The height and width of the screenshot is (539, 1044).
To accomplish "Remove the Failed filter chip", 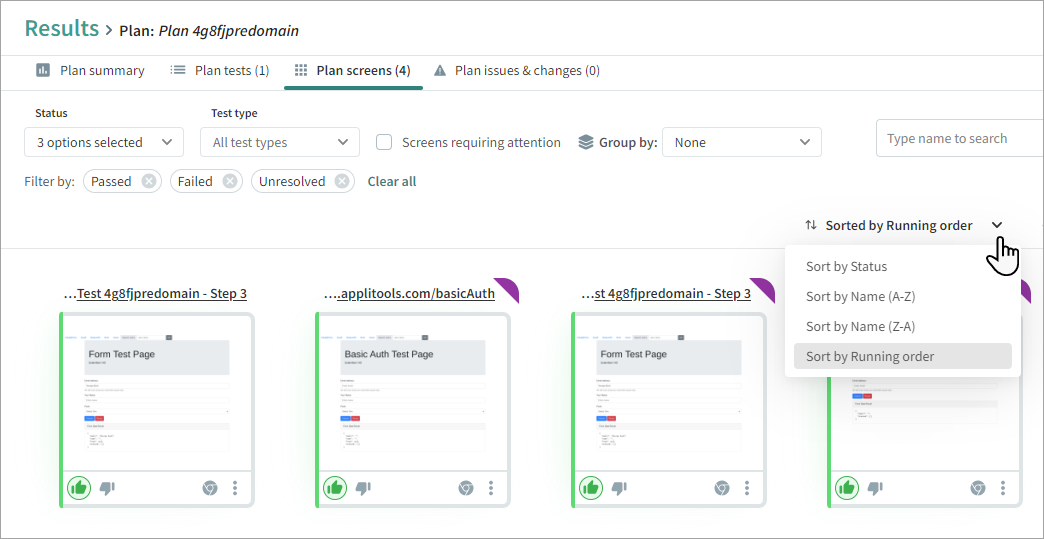I will tap(230, 181).
